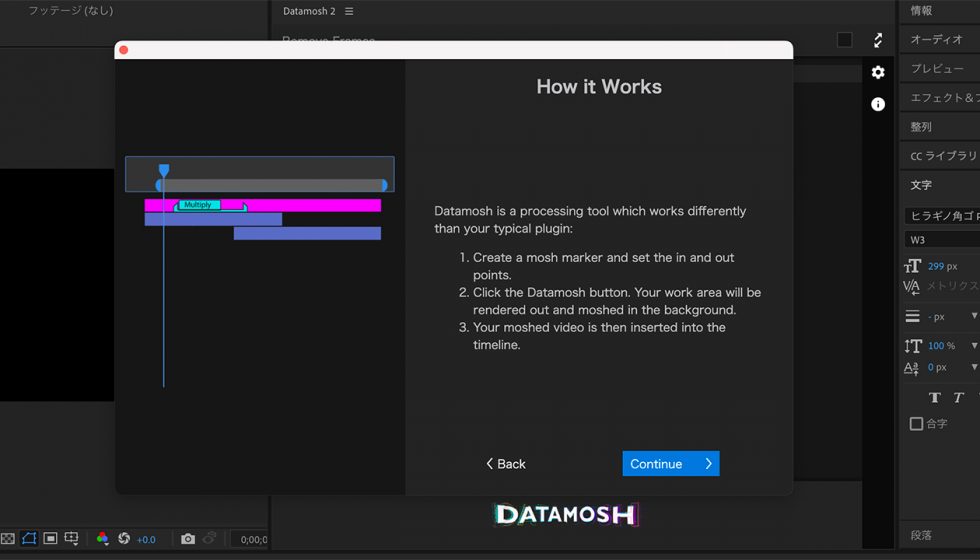This screenshot has height=560, width=980.
Task: Click the メトリクス kerning value
Action: pos(952,286)
